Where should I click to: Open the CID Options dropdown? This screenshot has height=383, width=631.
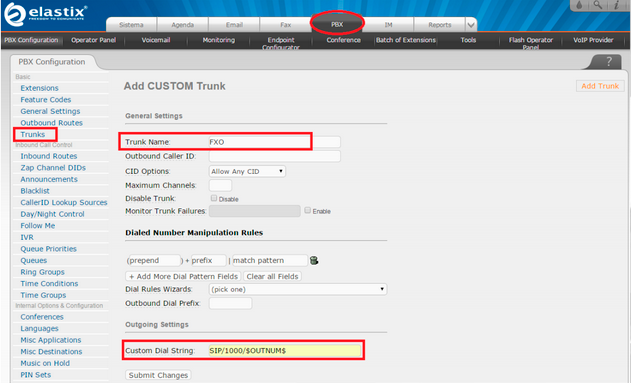(247, 171)
